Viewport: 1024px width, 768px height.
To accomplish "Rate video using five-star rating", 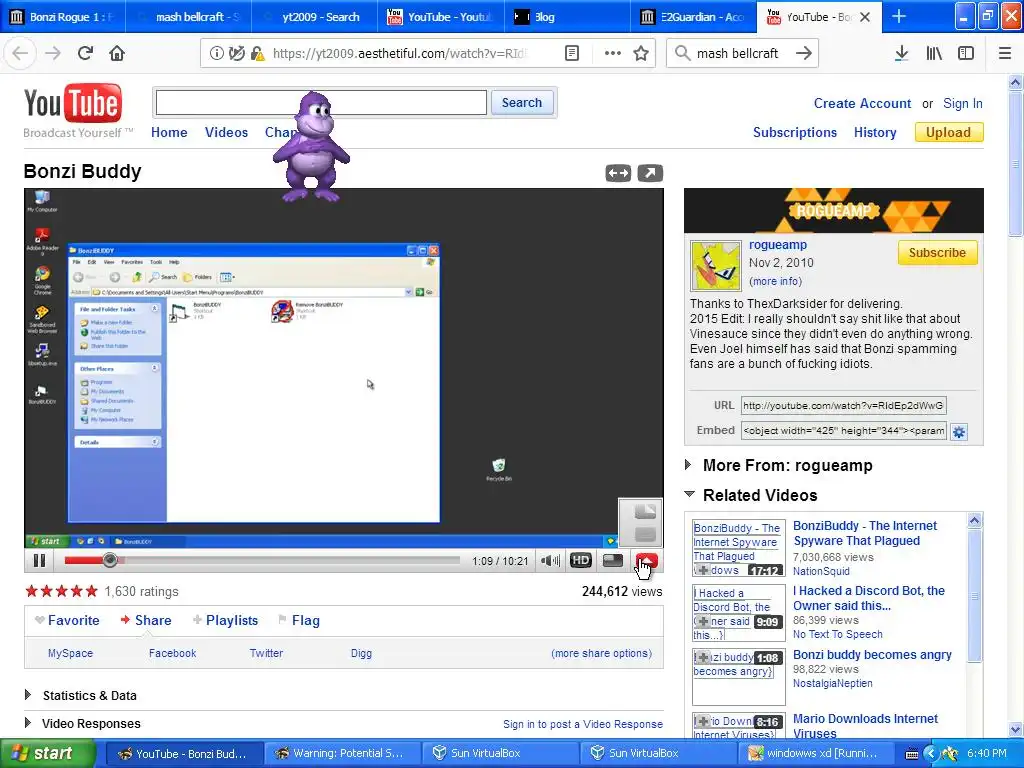I will point(61,592).
